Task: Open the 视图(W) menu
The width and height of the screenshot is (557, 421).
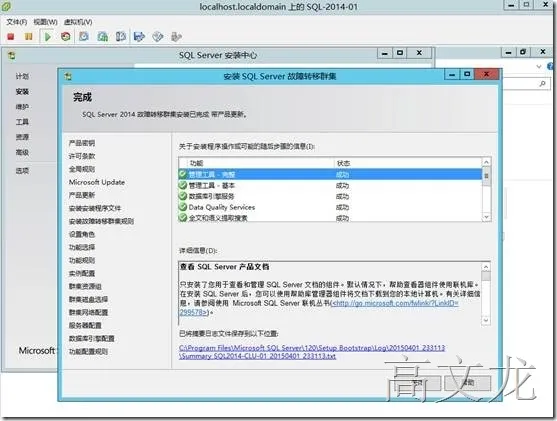Action: pos(45,22)
